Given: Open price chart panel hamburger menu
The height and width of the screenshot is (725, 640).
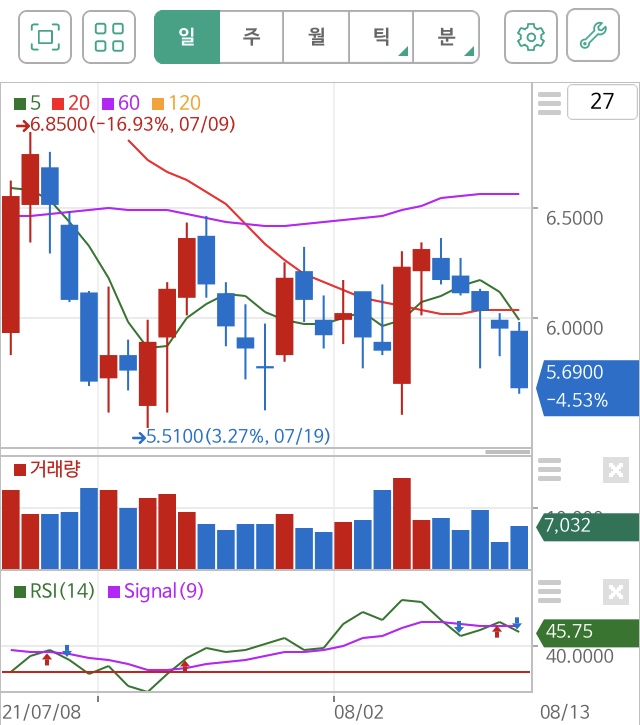Looking at the screenshot, I should click(549, 104).
